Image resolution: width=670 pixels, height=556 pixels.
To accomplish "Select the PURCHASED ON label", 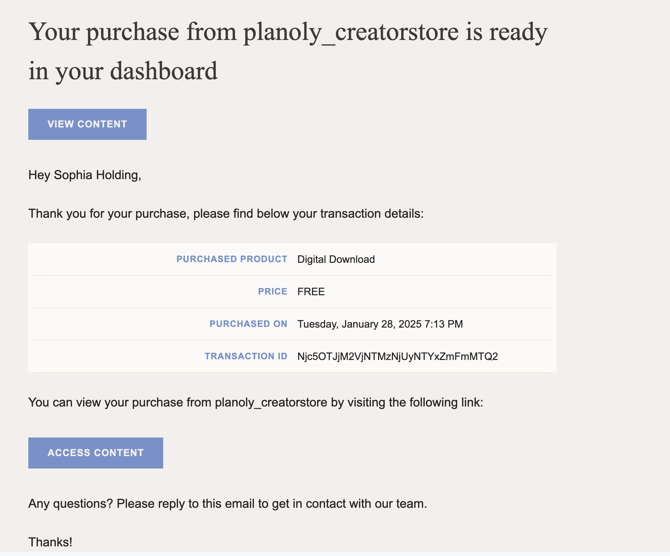I will tap(248, 324).
